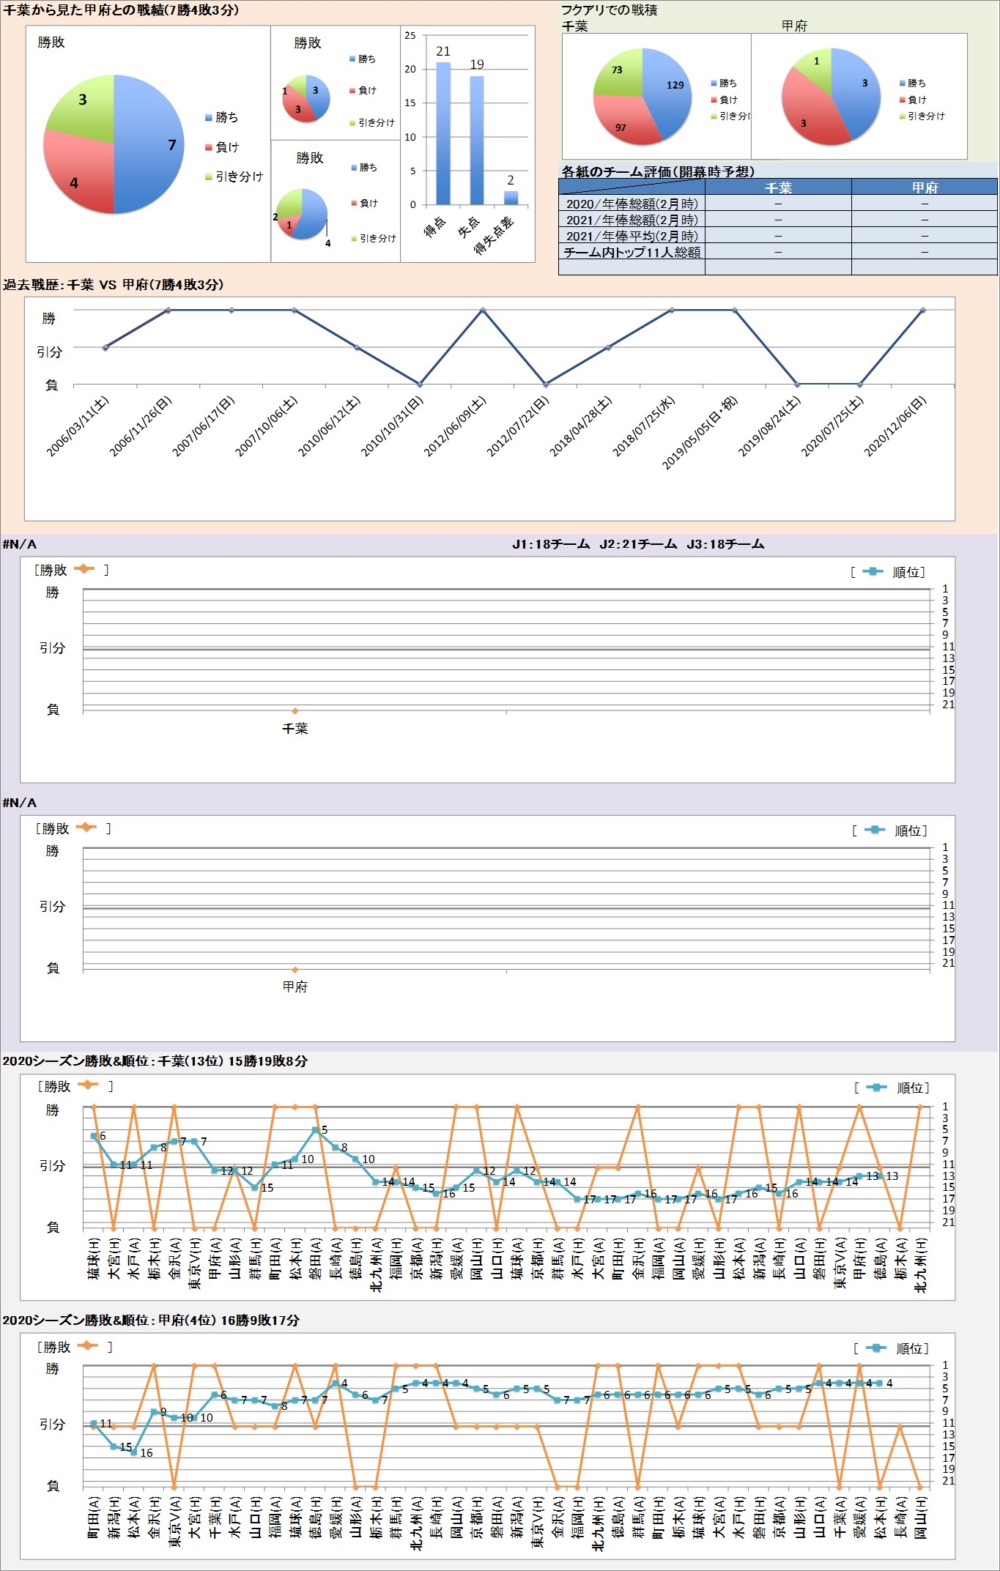Click the チーム内トップ11人総額 table row label
1000x1571 pixels.
coord(632,253)
